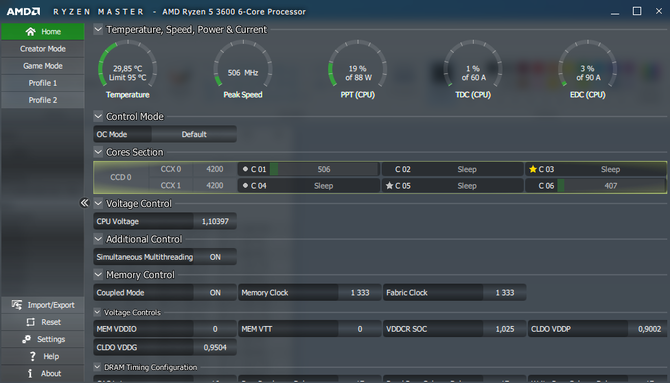This screenshot has height=383, width=670.
Task: Select core C 06 cell
Action: [596, 186]
